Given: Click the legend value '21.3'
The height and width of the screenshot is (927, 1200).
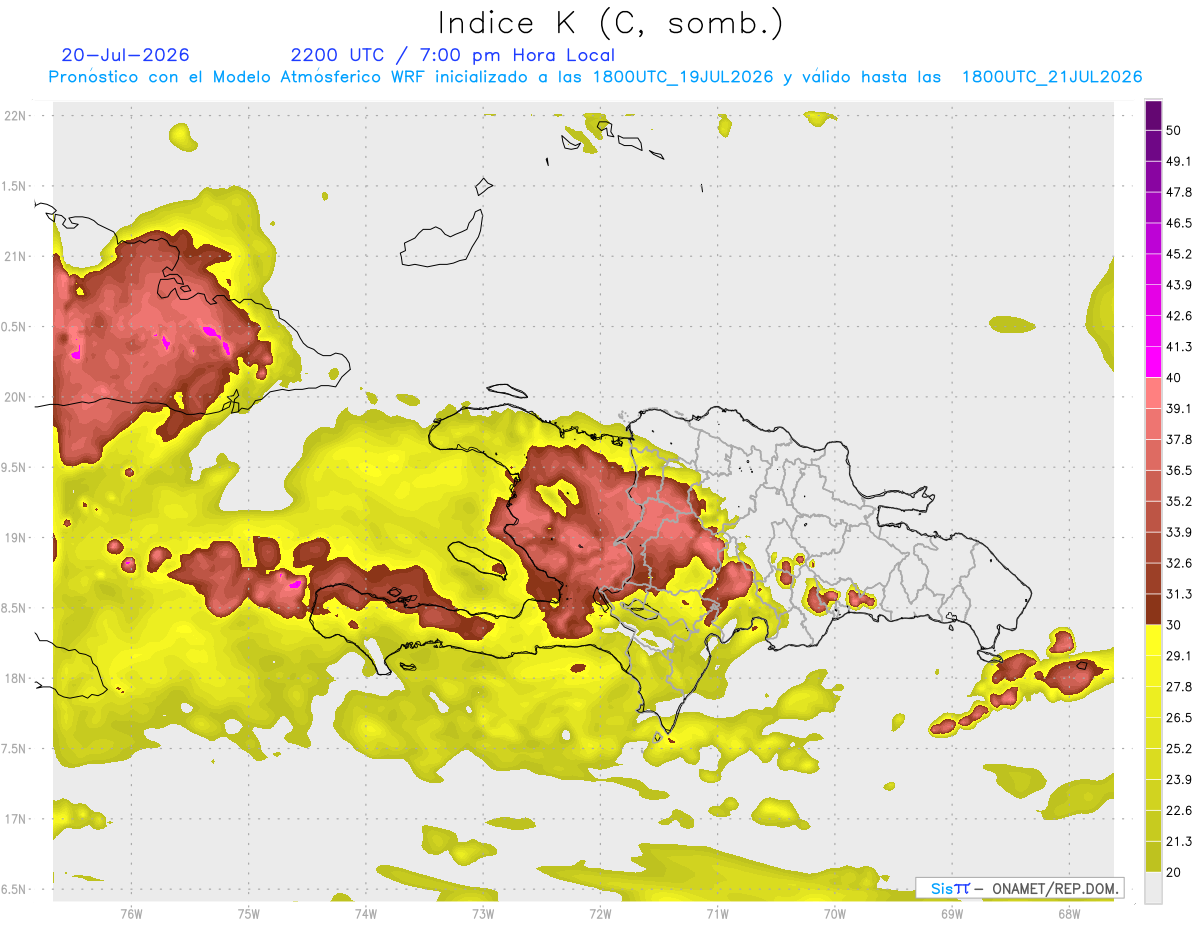Looking at the screenshot, I should pyautogui.click(x=1179, y=842).
